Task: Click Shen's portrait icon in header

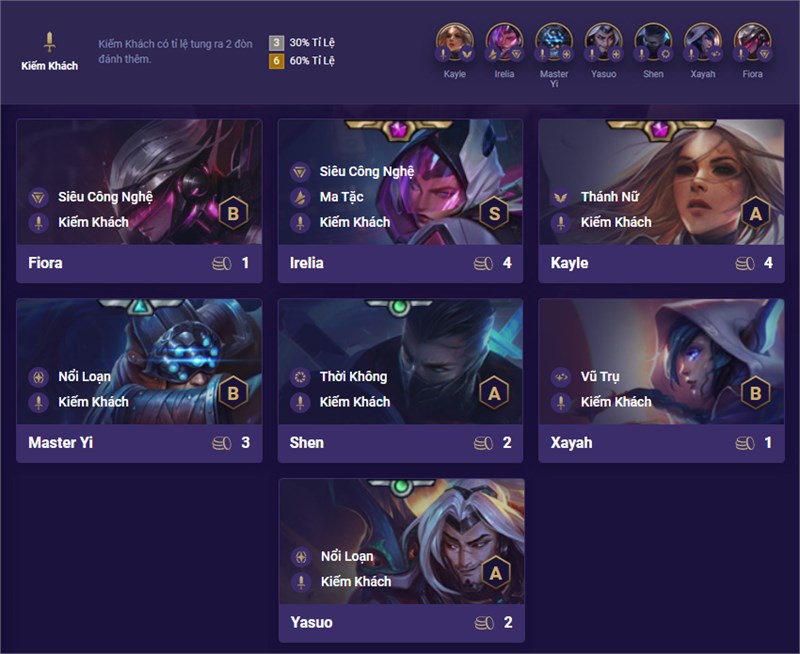Action: coord(653,42)
